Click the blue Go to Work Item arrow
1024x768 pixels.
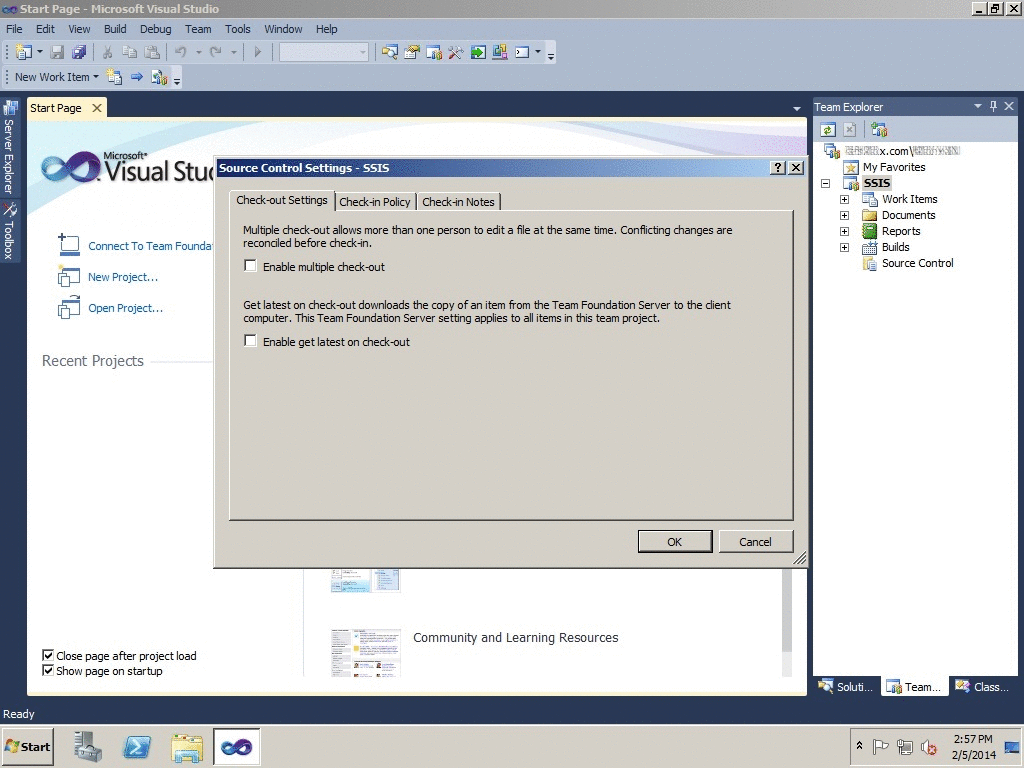pos(136,77)
